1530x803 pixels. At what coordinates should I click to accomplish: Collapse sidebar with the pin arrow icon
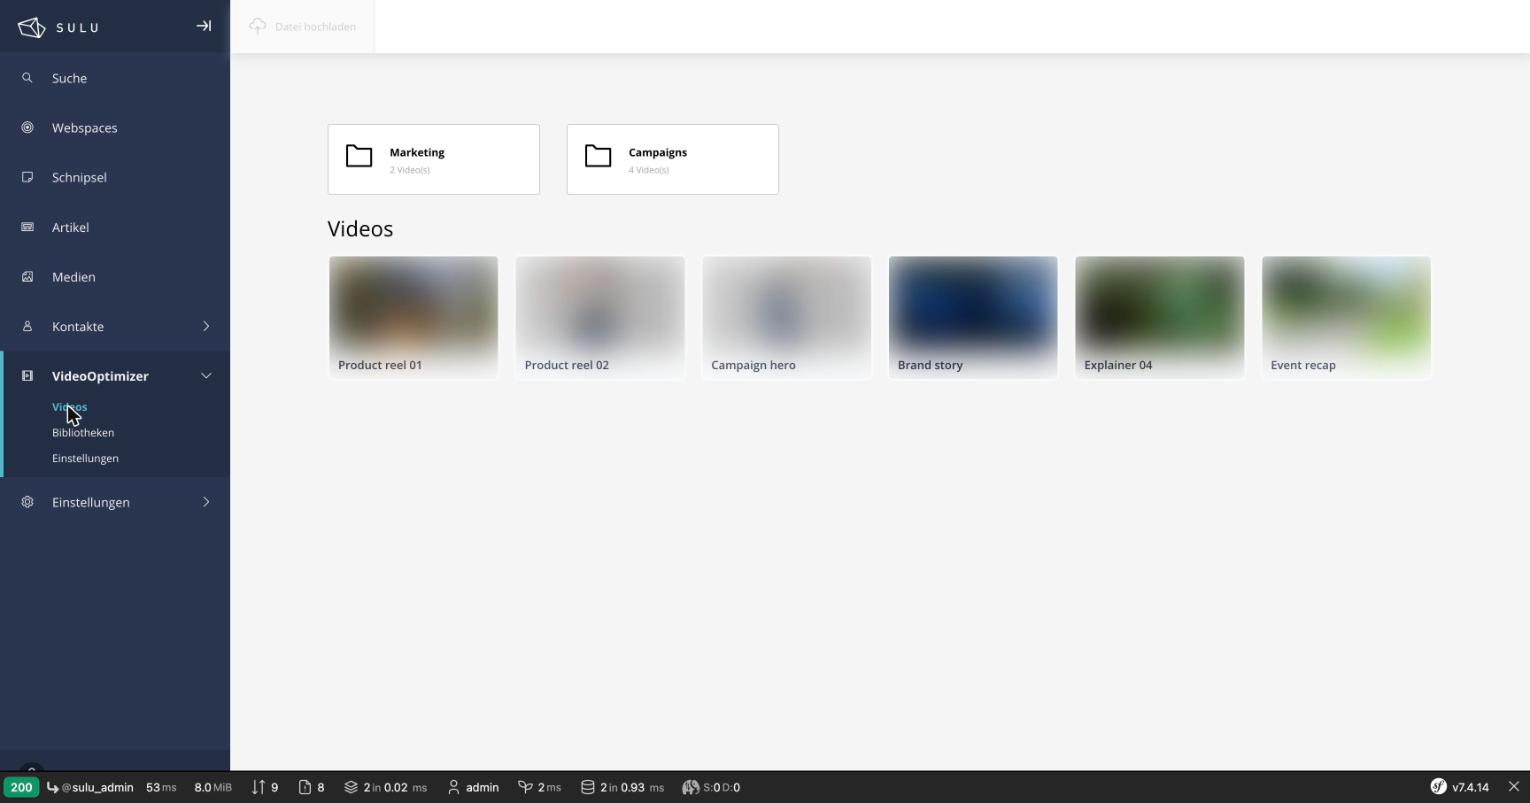click(x=204, y=26)
